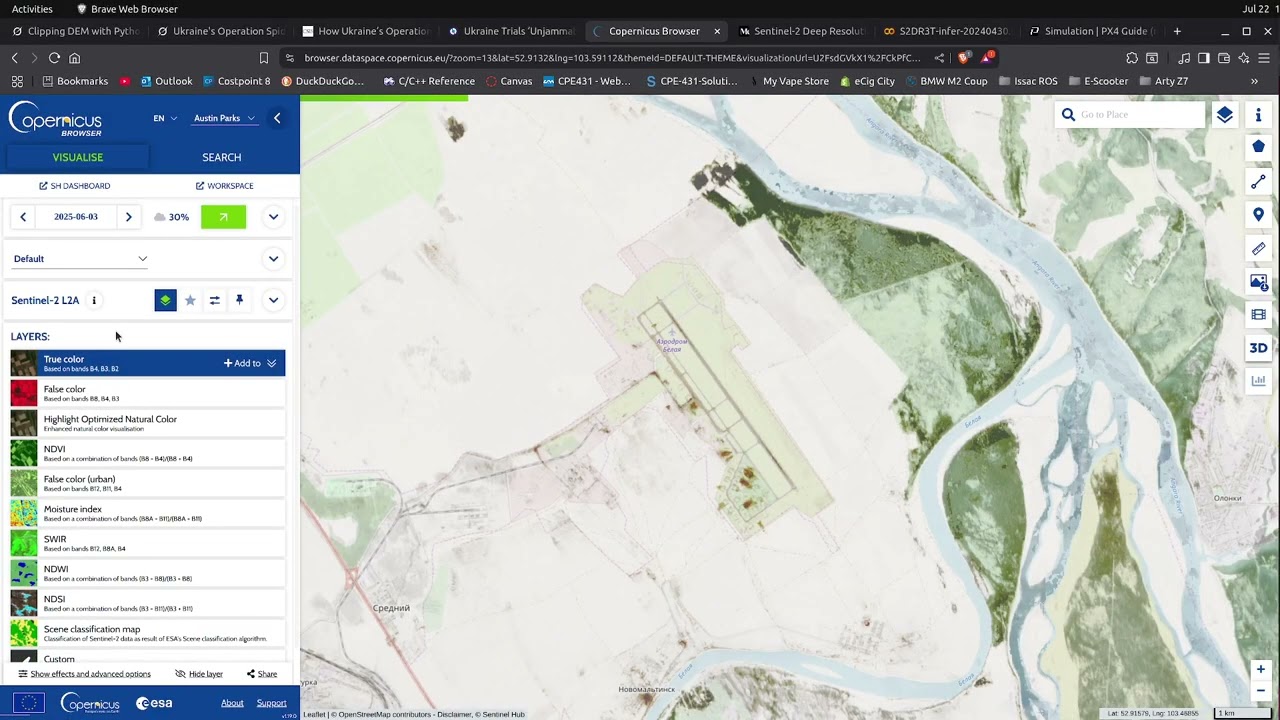Select Highlight Optimized Natural Color layer

[x=148, y=423]
